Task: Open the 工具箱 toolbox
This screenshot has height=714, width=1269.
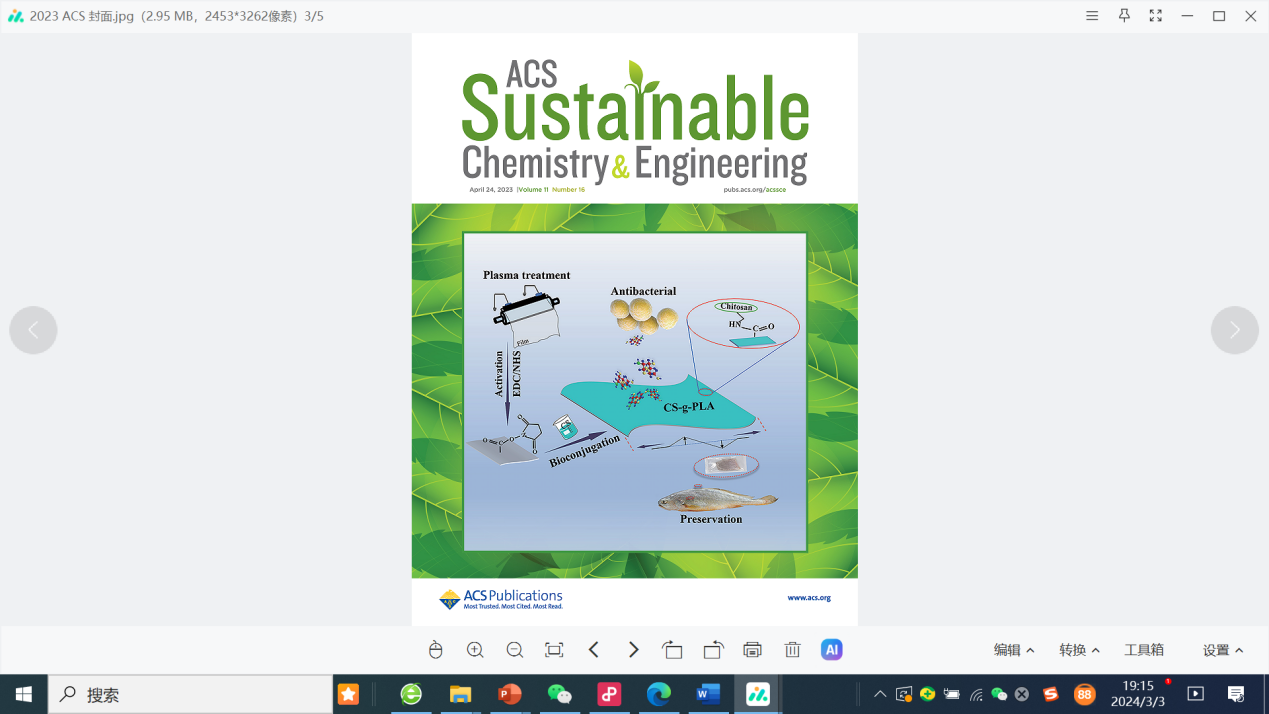Action: 1144,650
